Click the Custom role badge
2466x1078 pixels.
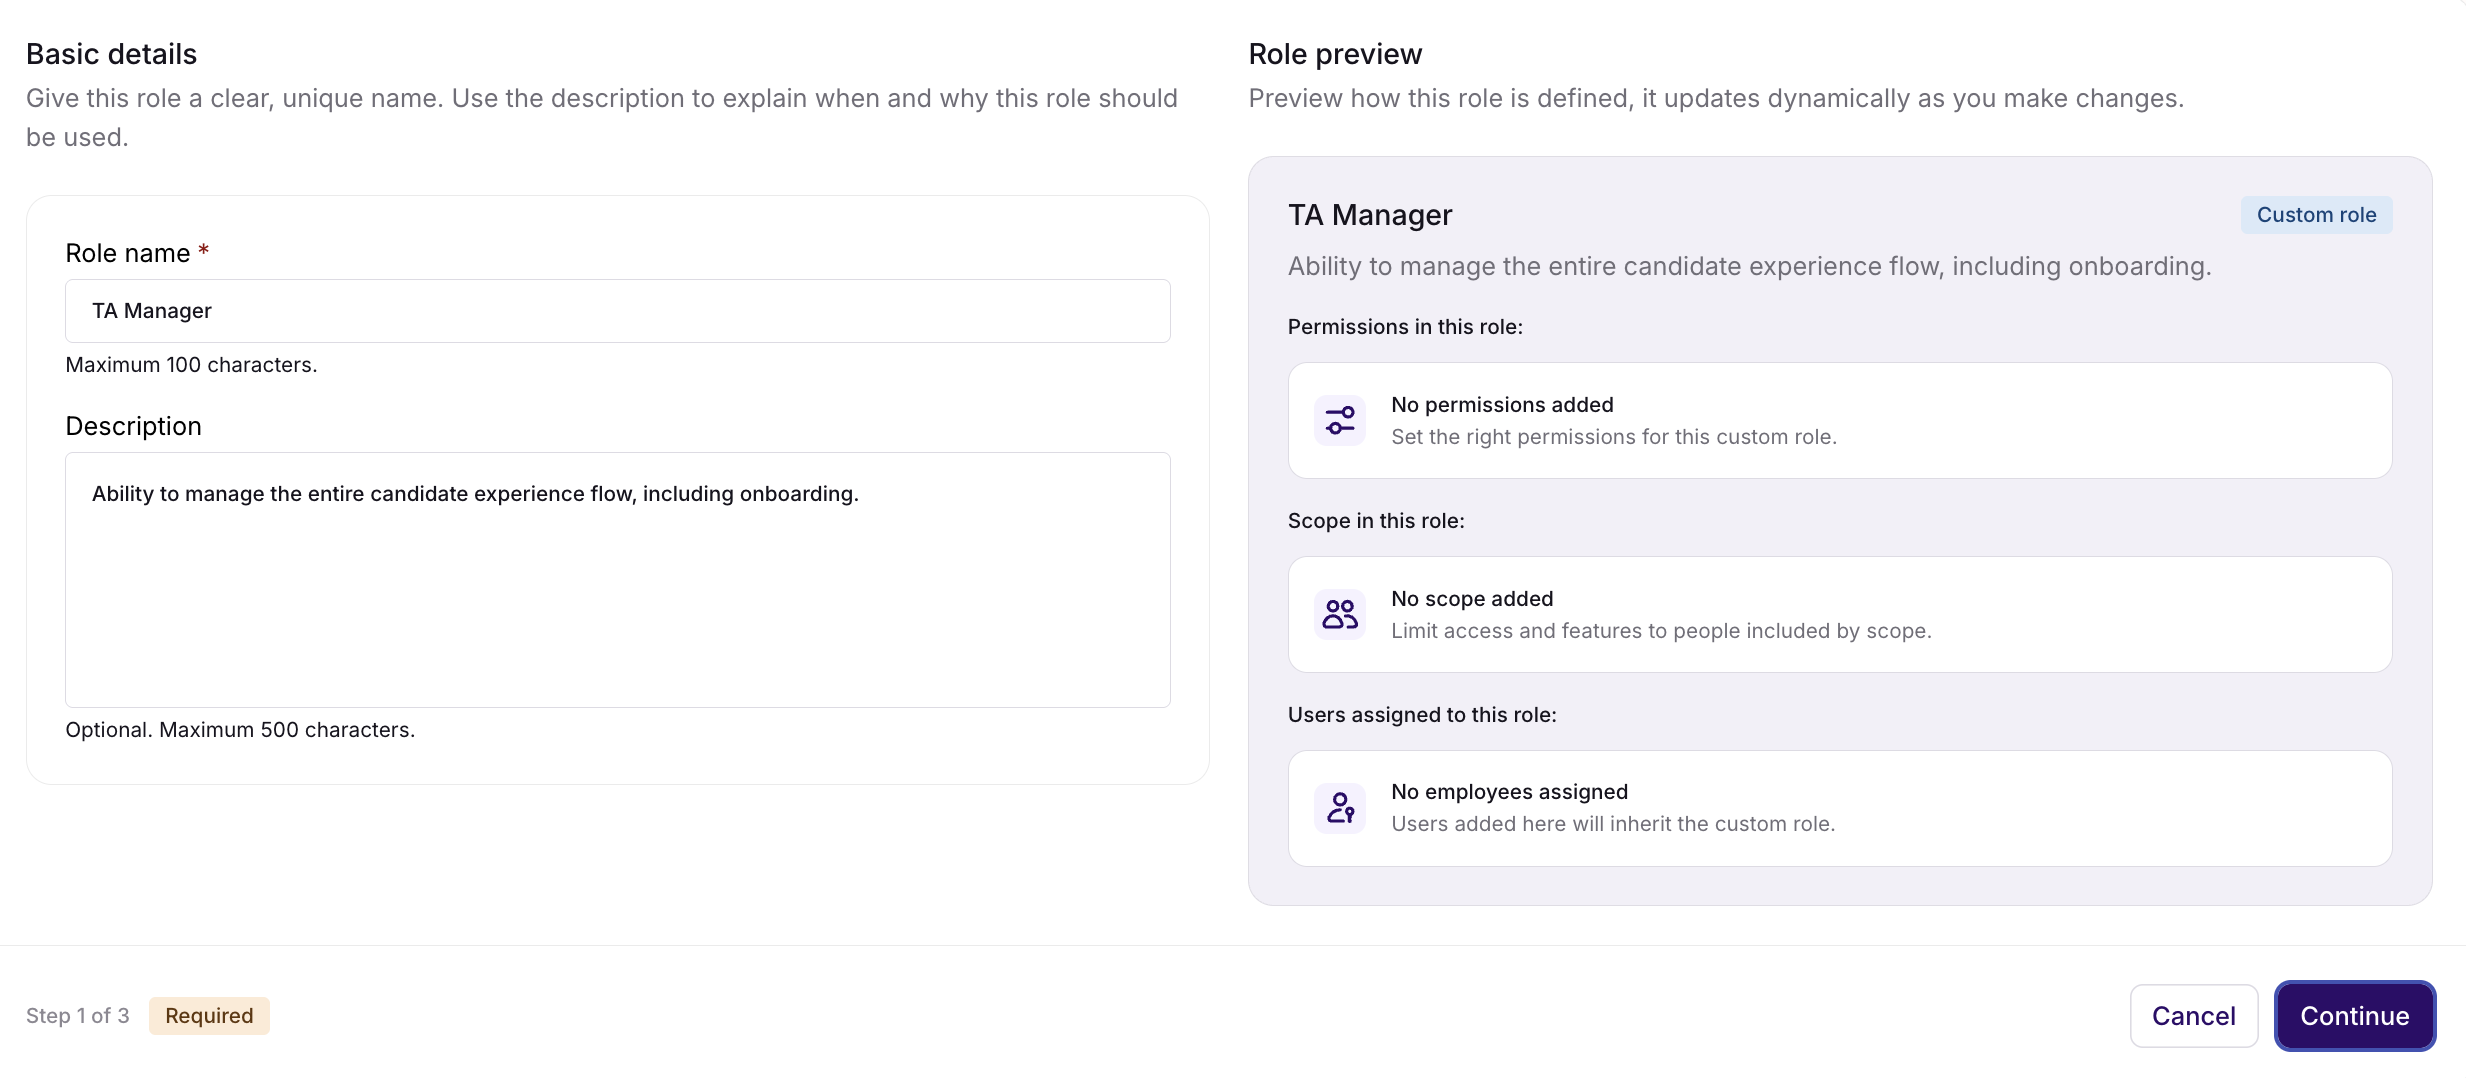[x=2316, y=215]
